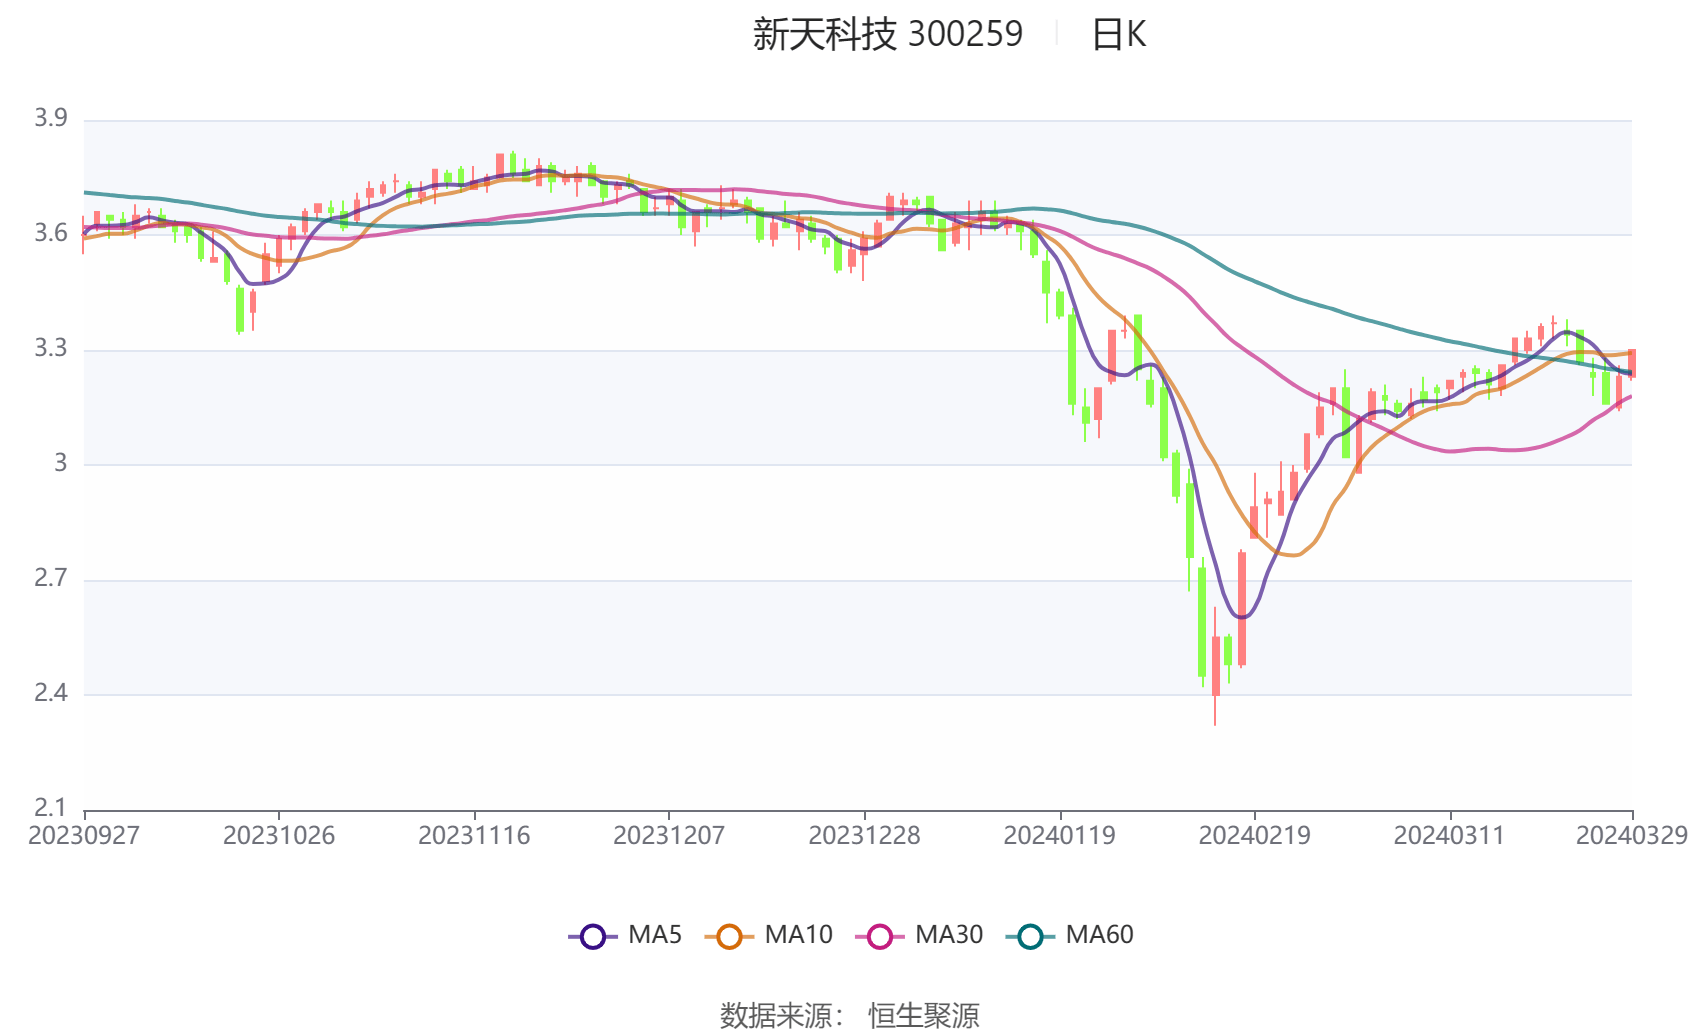Click the MA5 purple circle legend icon
The height and width of the screenshot is (1034, 1700).
point(594,936)
